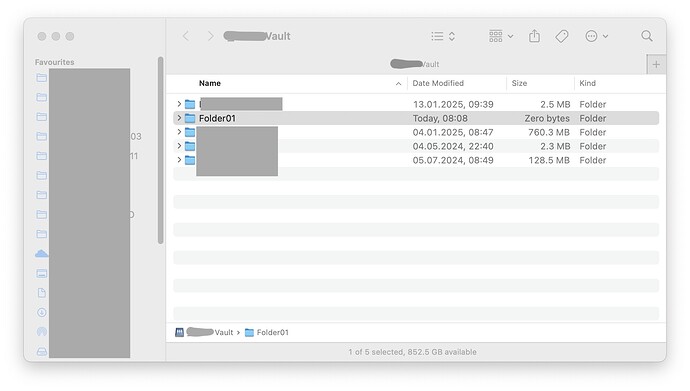Image resolution: width=690 pixels, height=391 pixels.
Task: Expand the 128.5 MB folder arrow
Action: click(x=179, y=160)
